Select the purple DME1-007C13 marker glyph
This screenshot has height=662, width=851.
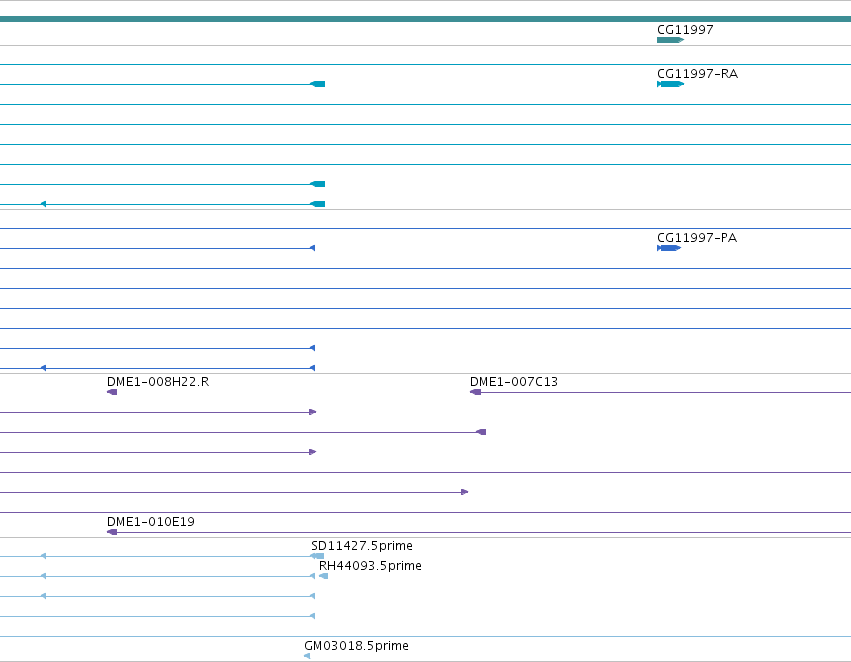[x=475, y=392]
